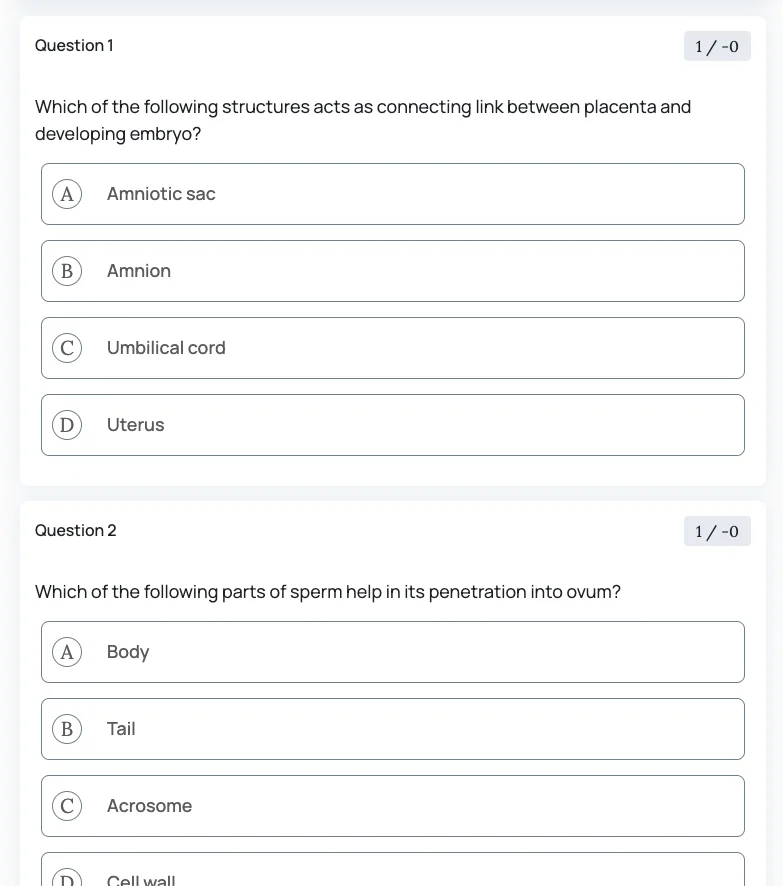Choose letter B circle next to Tail
Image resolution: width=783 pixels, height=886 pixels.
click(67, 729)
